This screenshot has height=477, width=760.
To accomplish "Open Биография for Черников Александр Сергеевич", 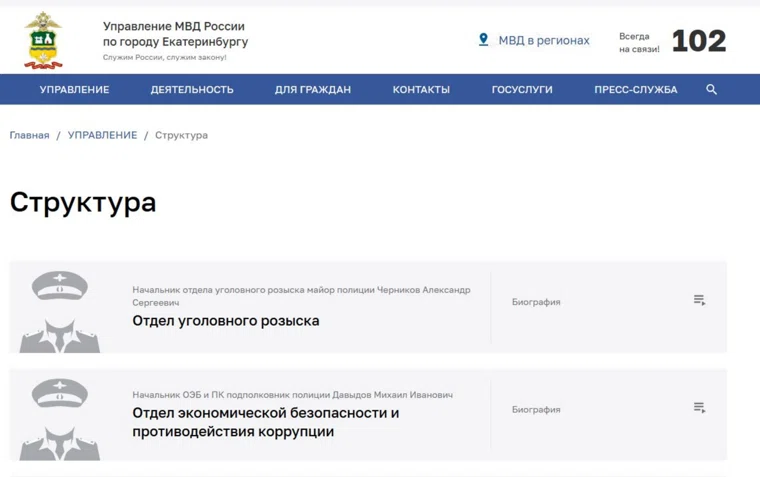I will (x=536, y=302).
